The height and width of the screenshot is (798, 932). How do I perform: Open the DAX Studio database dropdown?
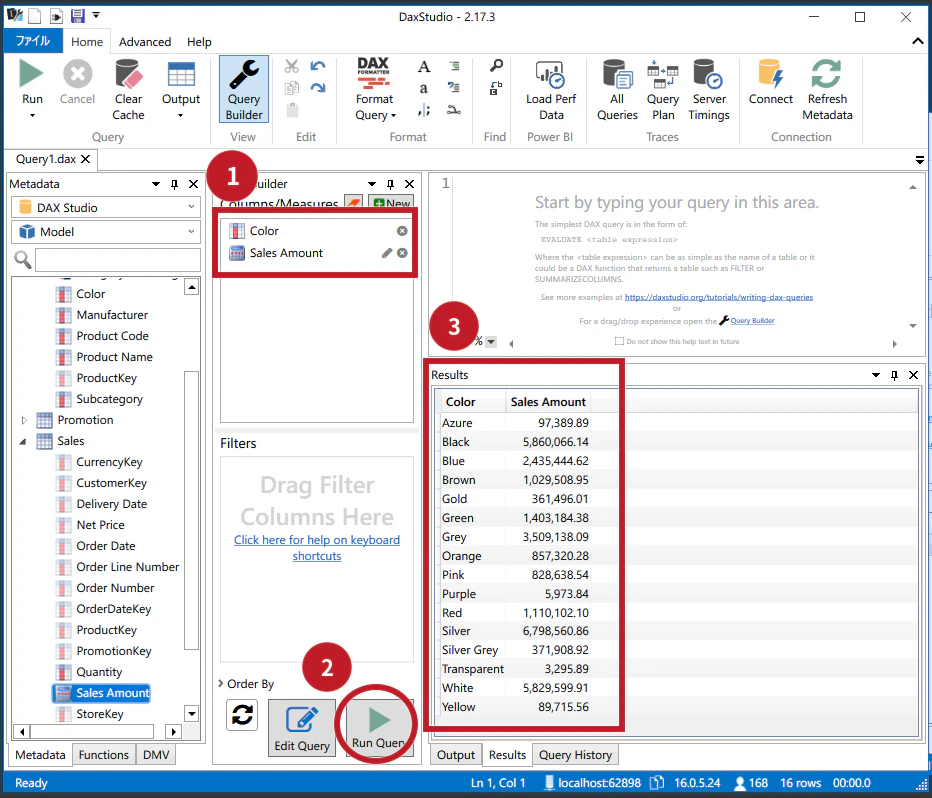[x=107, y=207]
